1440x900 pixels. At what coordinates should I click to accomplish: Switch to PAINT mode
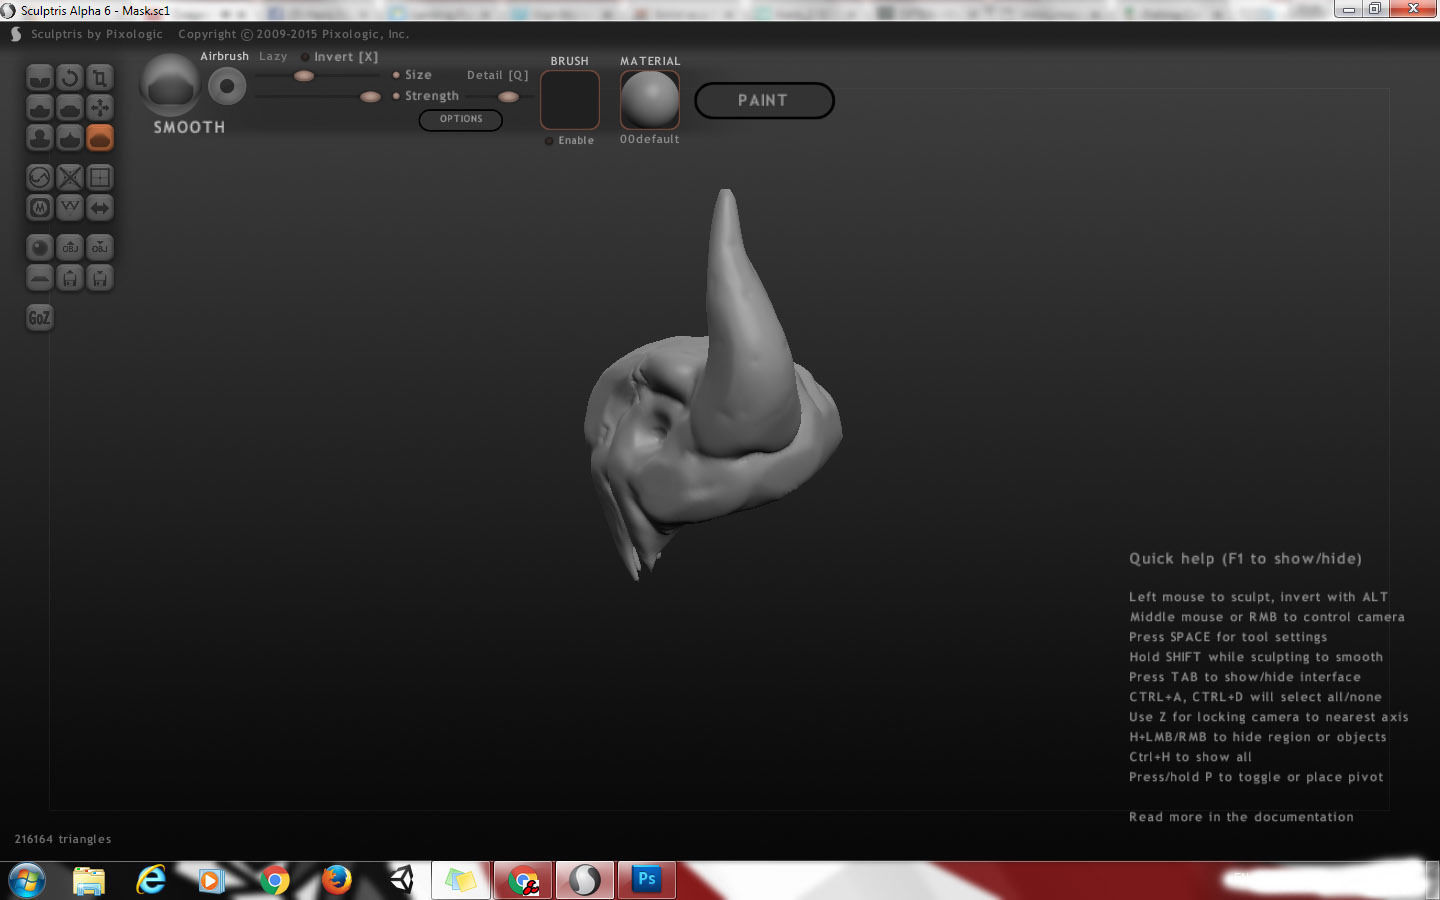point(764,100)
